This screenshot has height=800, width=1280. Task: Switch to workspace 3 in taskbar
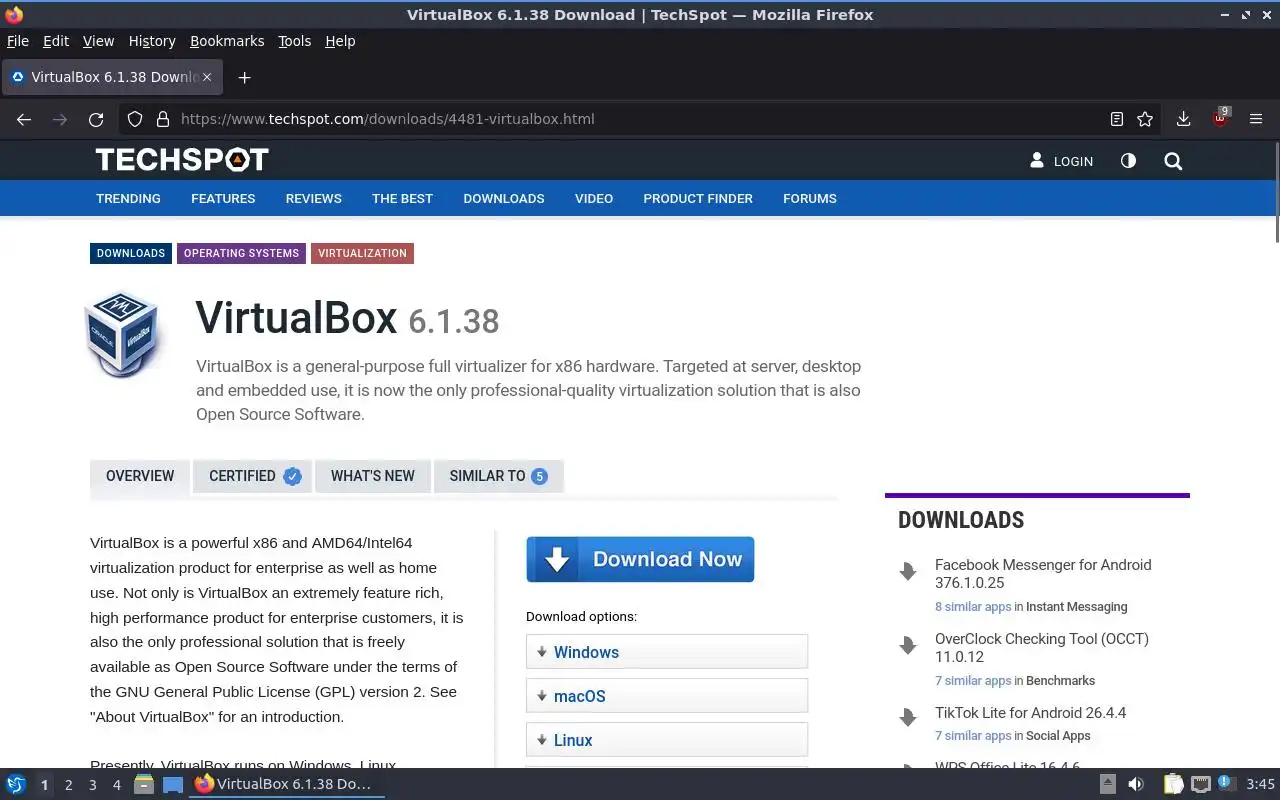click(x=92, y=785)
